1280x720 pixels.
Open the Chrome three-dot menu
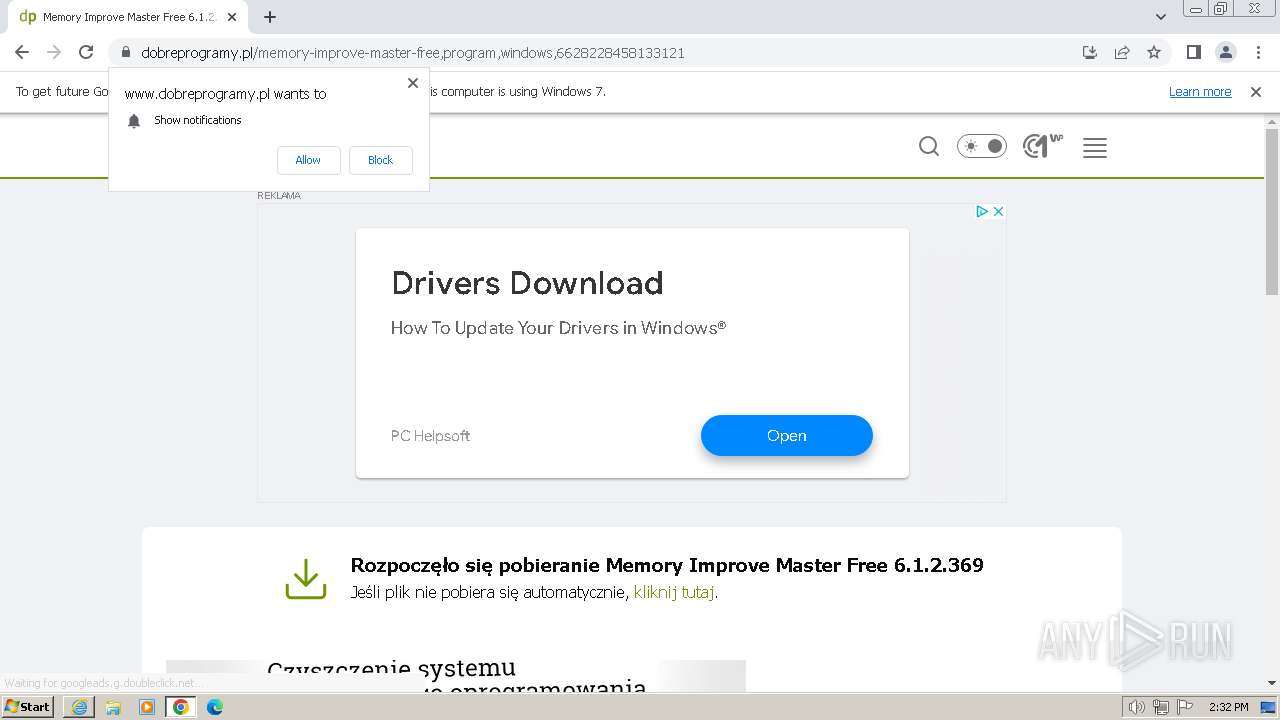coord(1257,52)
